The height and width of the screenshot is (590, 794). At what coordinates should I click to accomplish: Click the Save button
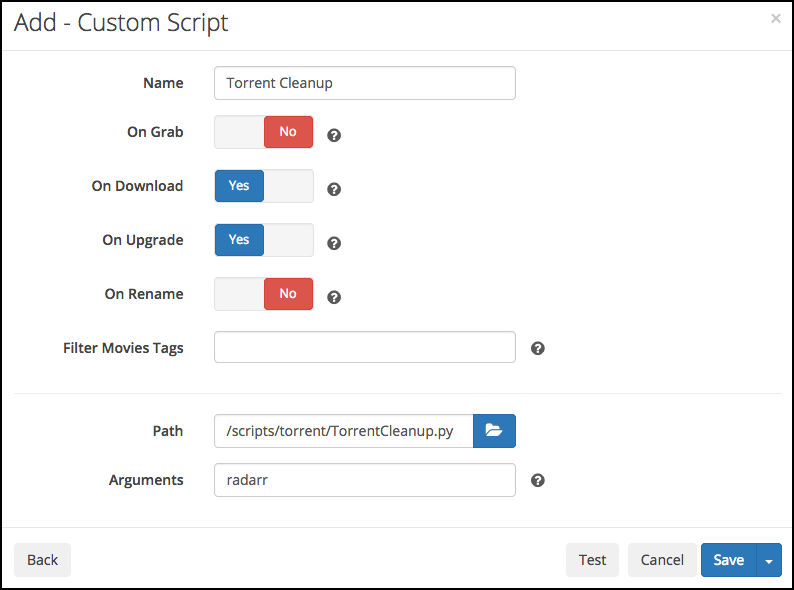pyautogui.click(x=729, y=560)
